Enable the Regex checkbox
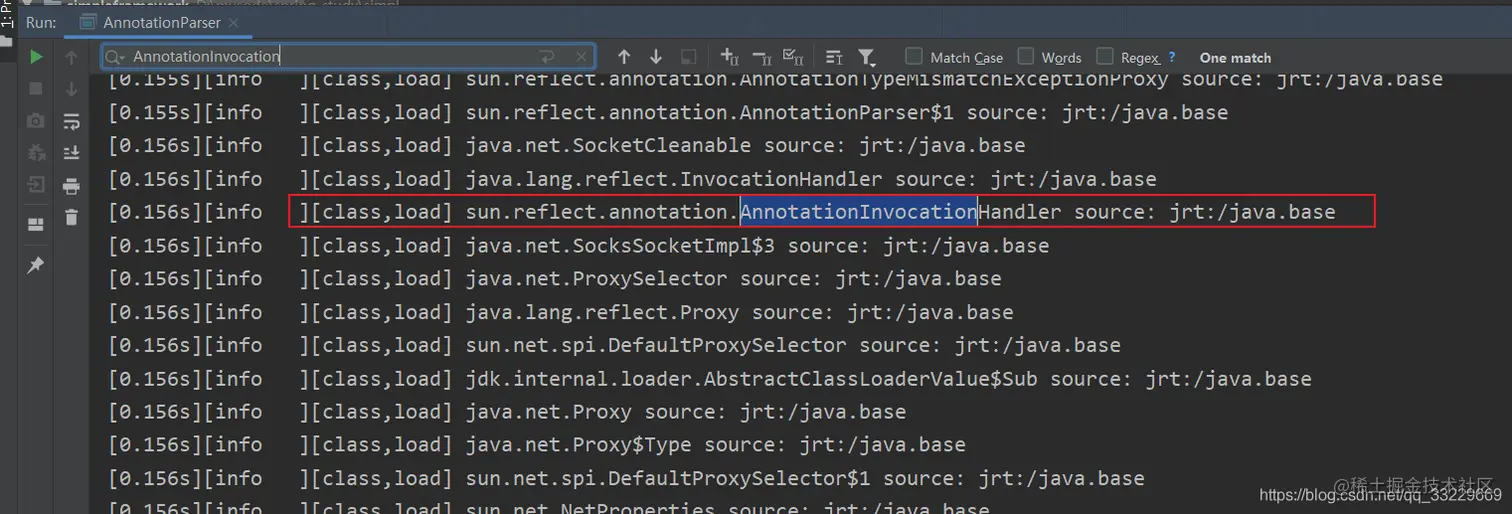 click(1105, 56)
